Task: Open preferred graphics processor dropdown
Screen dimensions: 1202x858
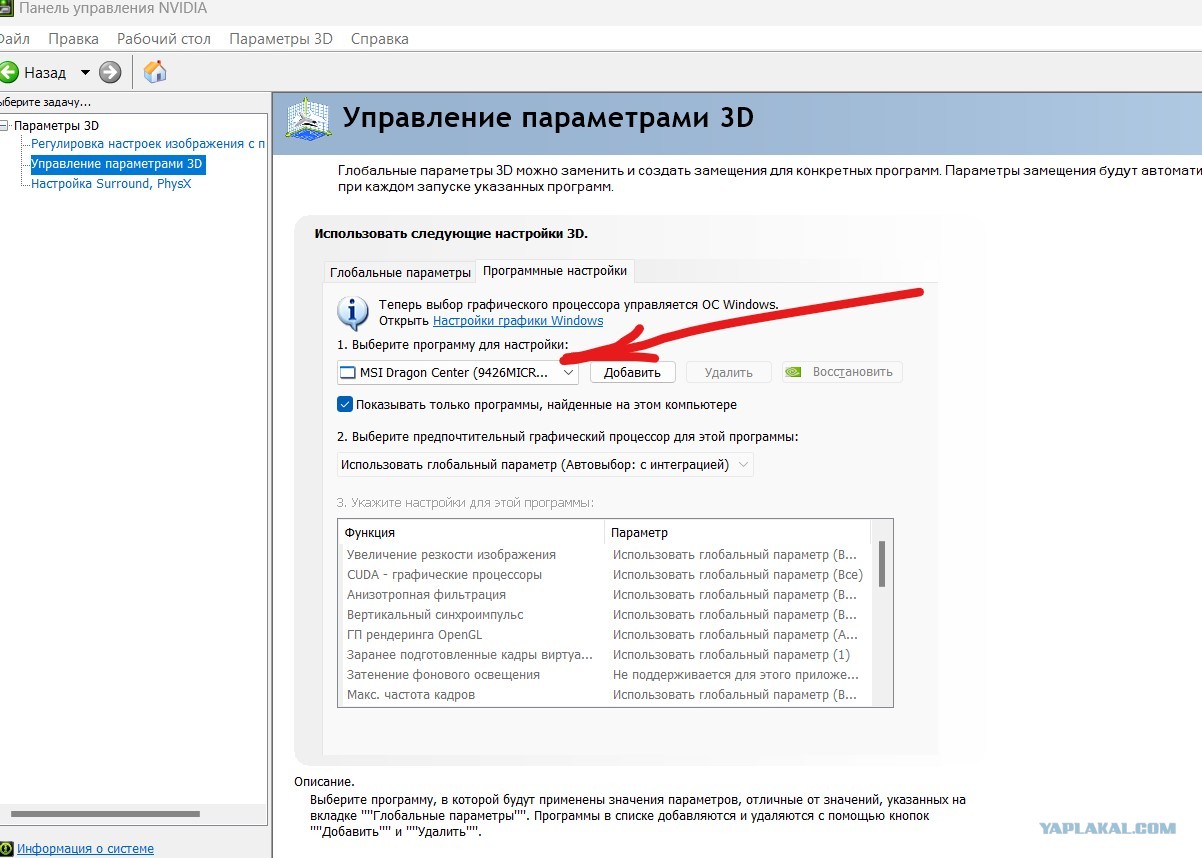Action: (x=545, y=465)
